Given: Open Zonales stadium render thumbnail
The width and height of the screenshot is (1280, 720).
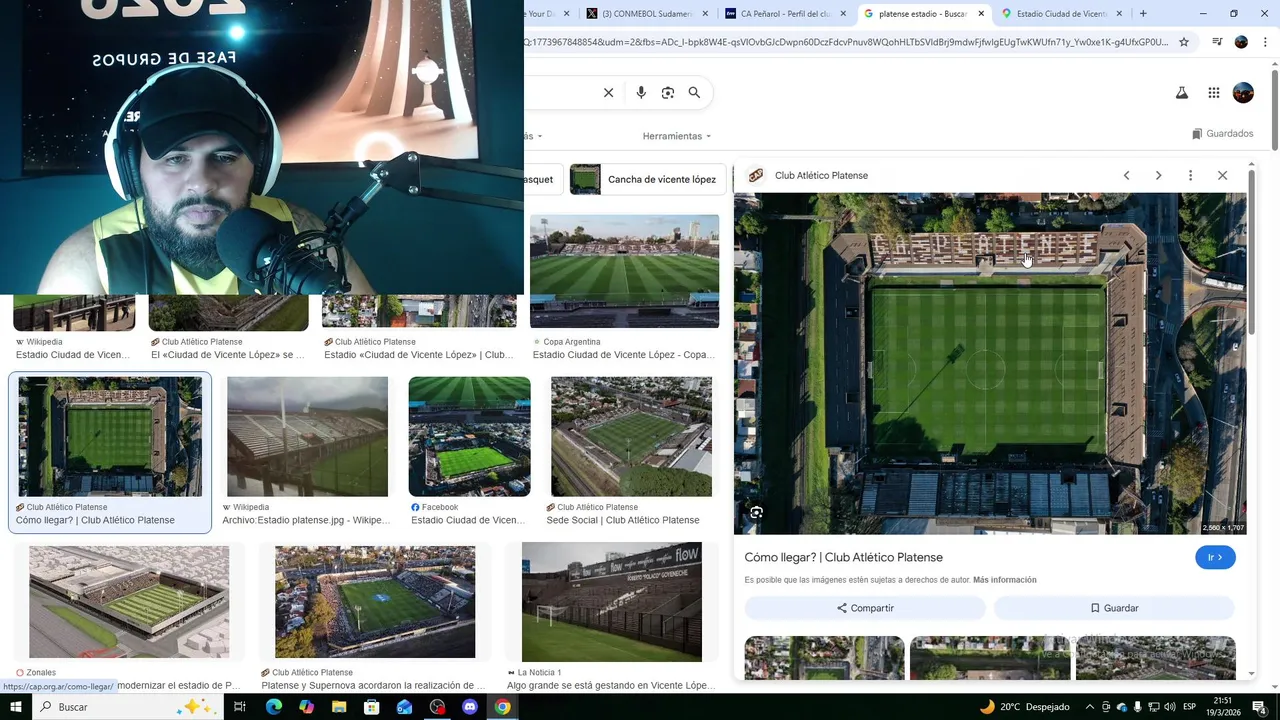Looking at the screenshot, I should point(129,602).
